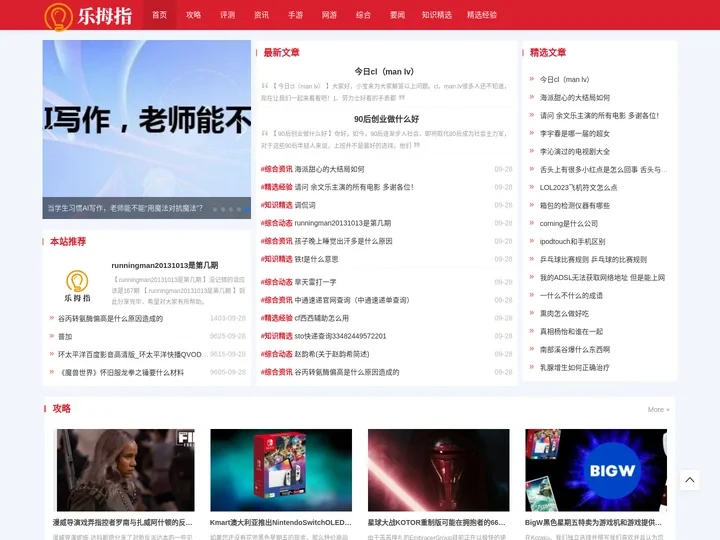720x540 pixels.
Task: Go to the 评测 navigation item
Action: click(x=227, y=15)
